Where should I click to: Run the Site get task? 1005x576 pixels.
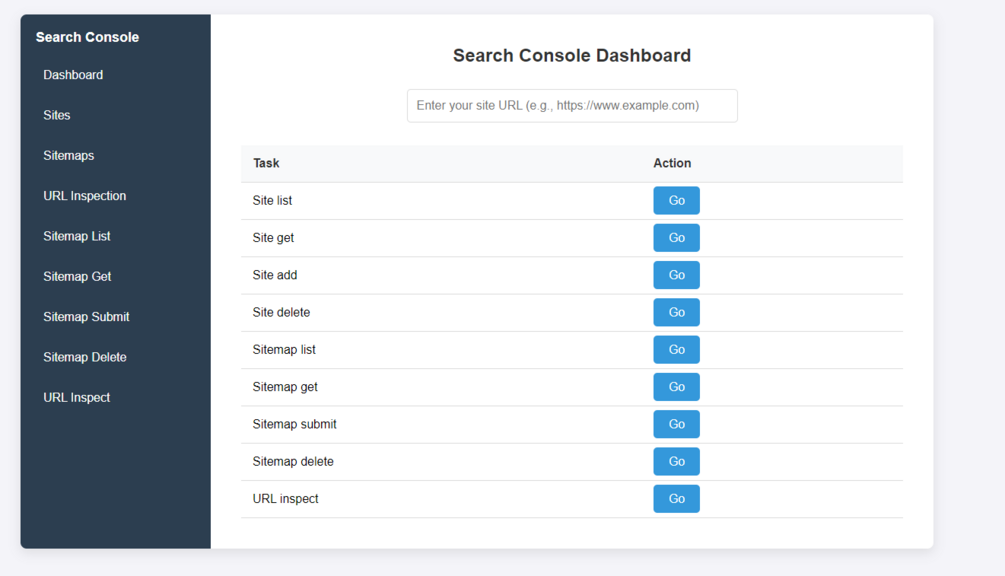[x=676, y=238]
